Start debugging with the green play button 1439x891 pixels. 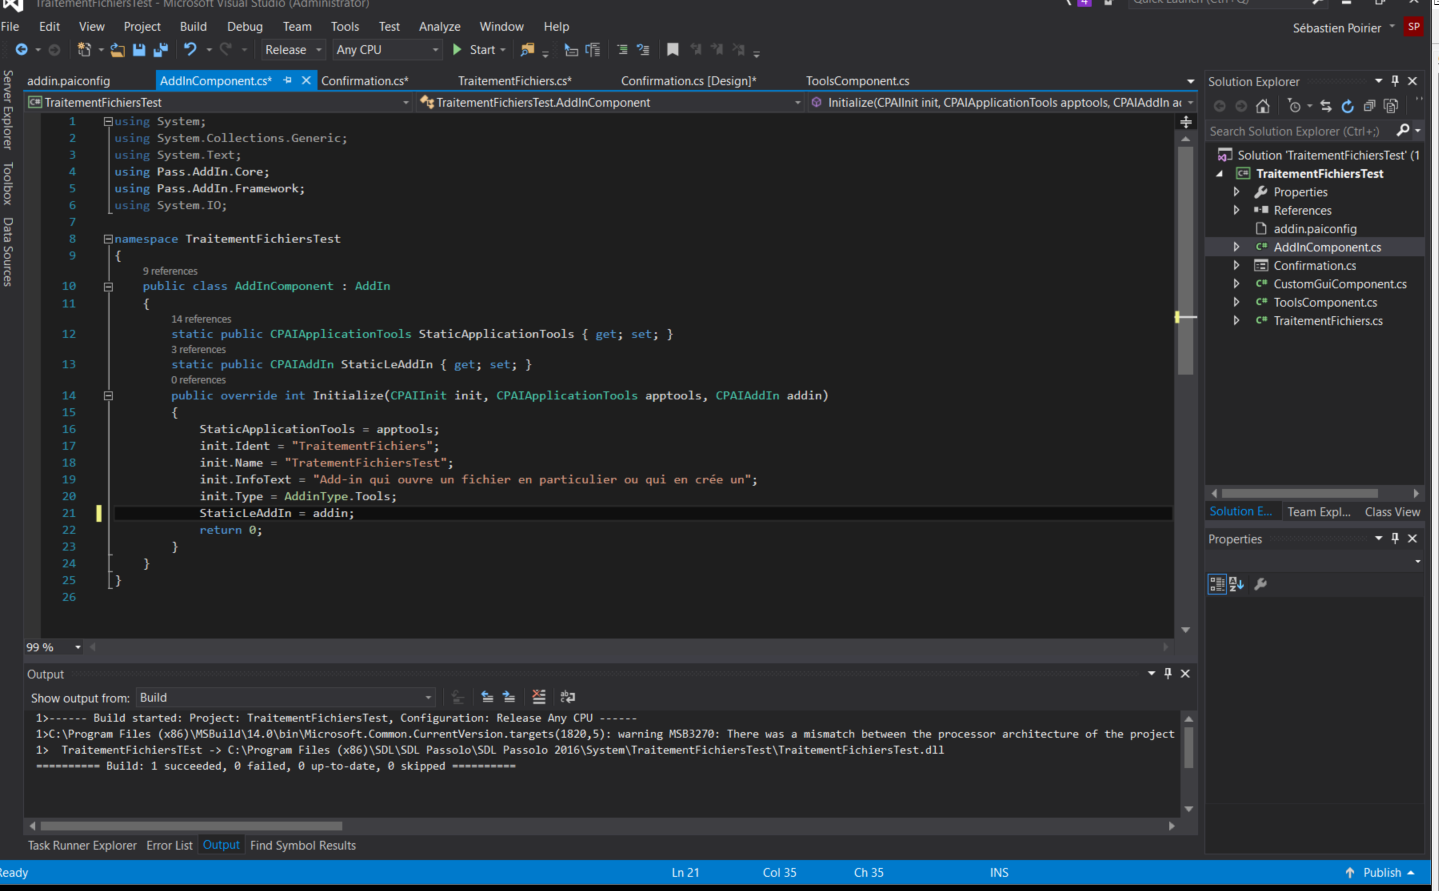(x=457, y=50)
